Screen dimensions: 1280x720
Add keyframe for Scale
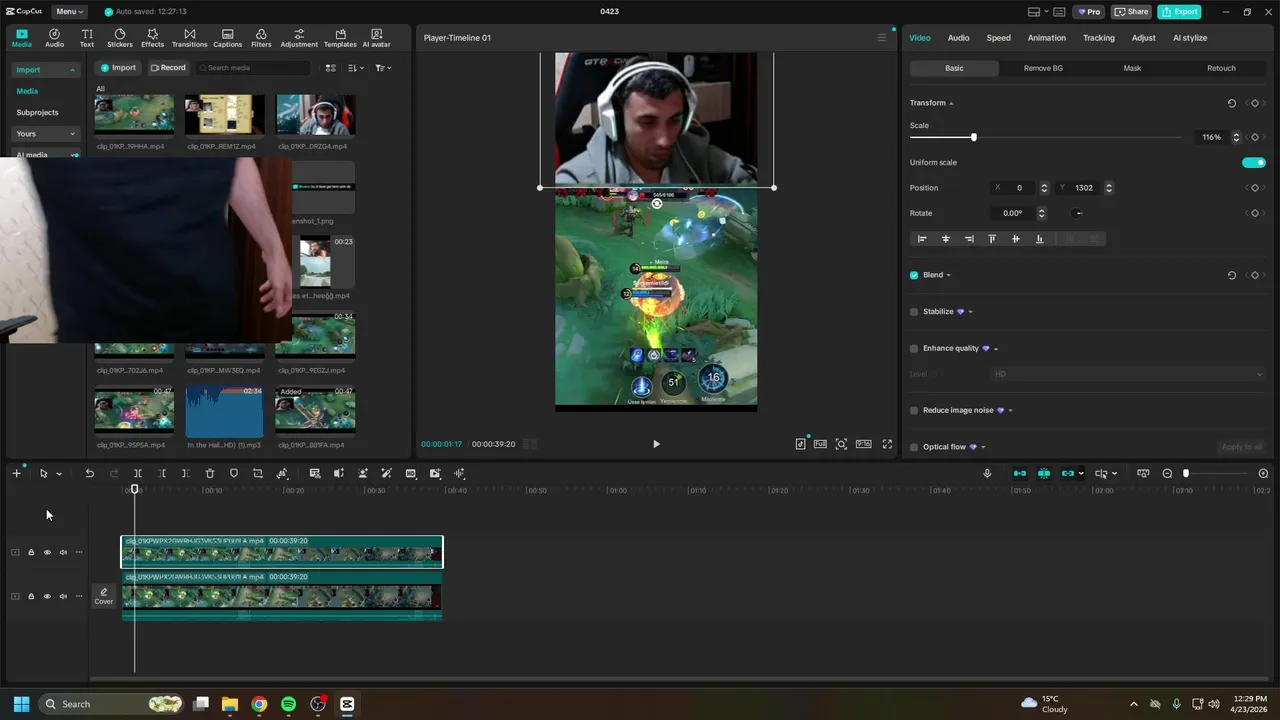[x=1255, y=137]
